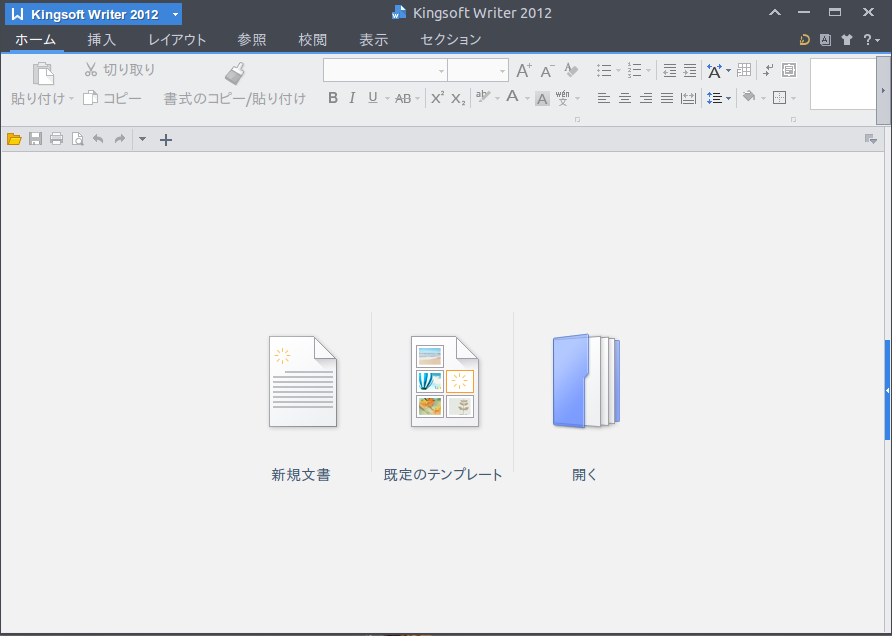This screenshot has width=892, height=636.
Task: Toggle Strikethrough (AB) formatting
Action: point(403,98)
